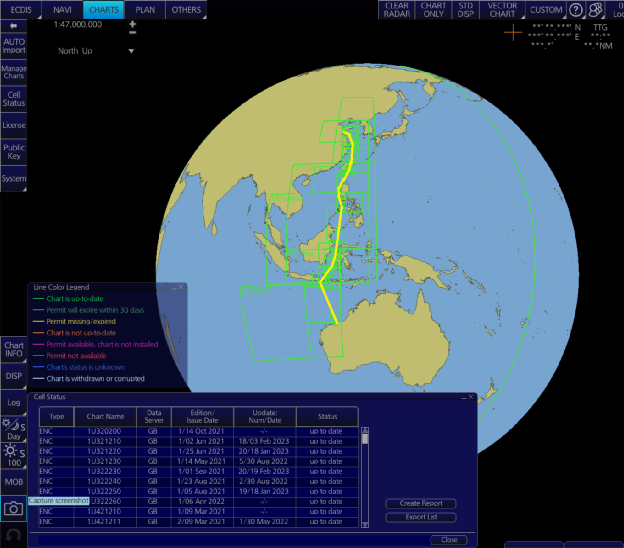The height and width of the screenshot is (548, 624).
Task: Click the orange cursor cross icon
Action: [x=513, y=32]
